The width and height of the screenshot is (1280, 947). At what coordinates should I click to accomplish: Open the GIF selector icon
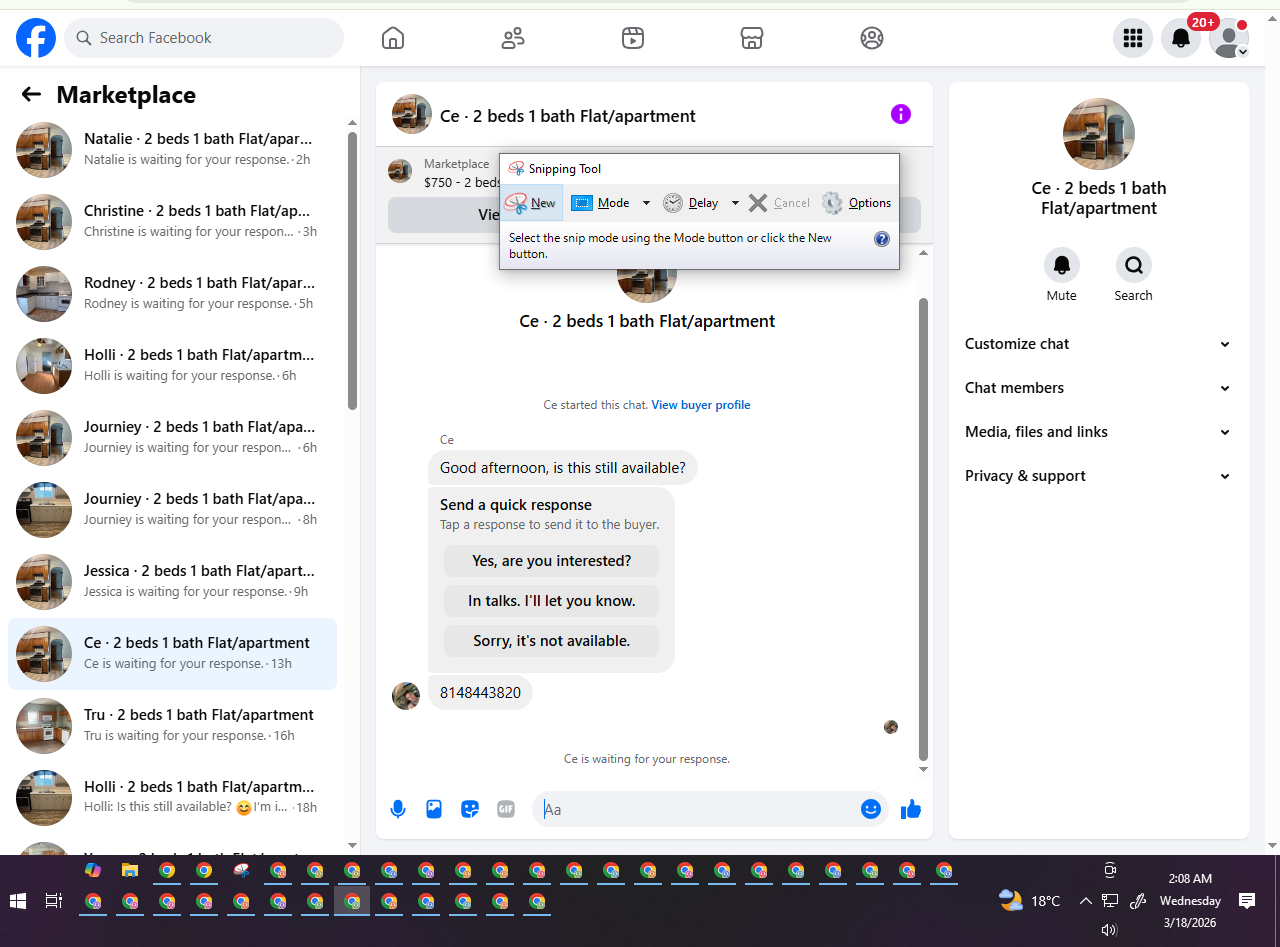[x=506, y=809]
